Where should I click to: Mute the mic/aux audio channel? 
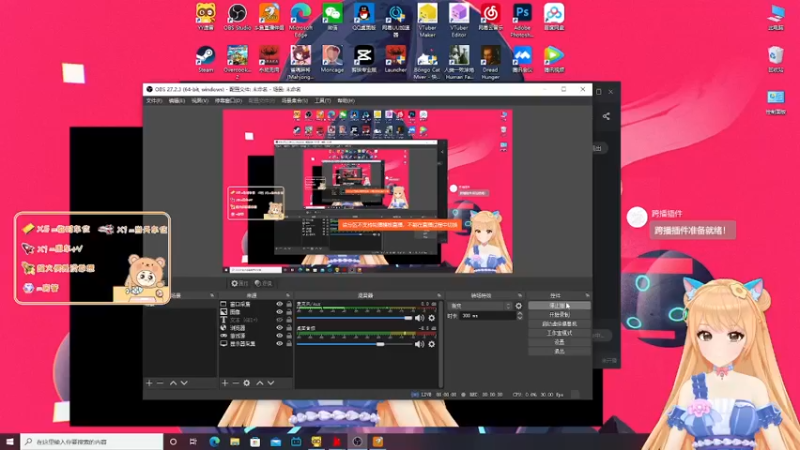point(419,318)
